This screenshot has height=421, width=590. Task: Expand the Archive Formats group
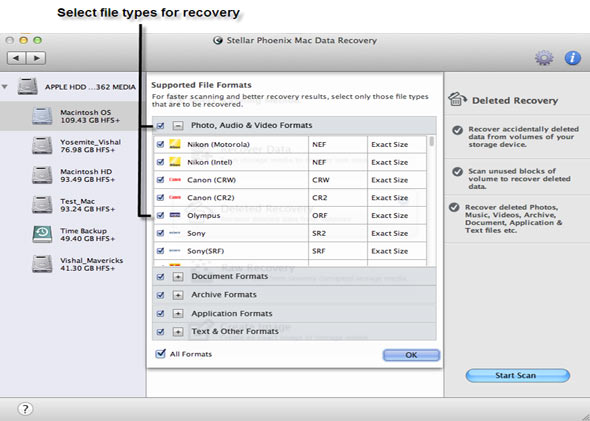click(178, 295)
